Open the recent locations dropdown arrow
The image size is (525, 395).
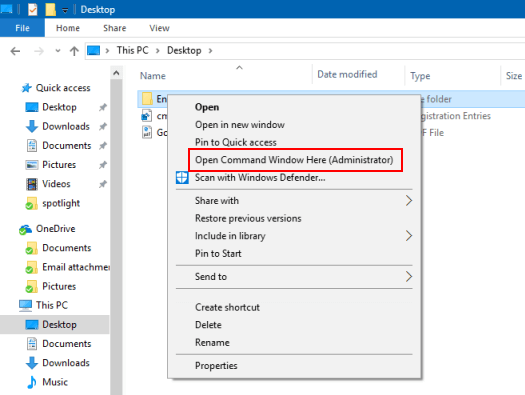[x=58, y=51]
